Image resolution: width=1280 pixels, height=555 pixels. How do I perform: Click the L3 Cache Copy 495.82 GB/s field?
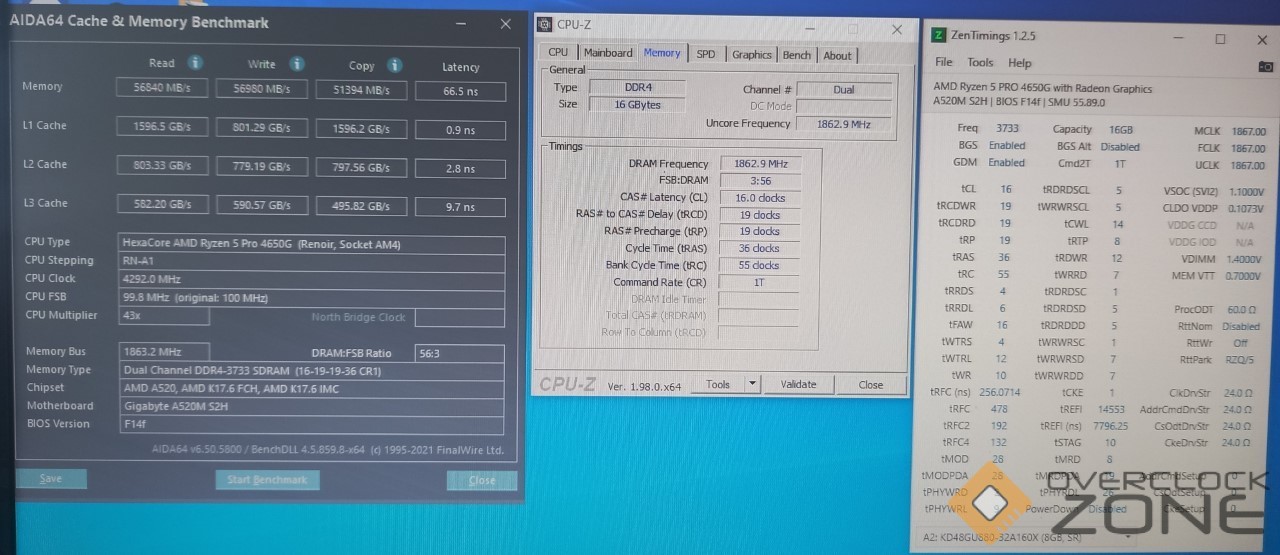point(361,206)
